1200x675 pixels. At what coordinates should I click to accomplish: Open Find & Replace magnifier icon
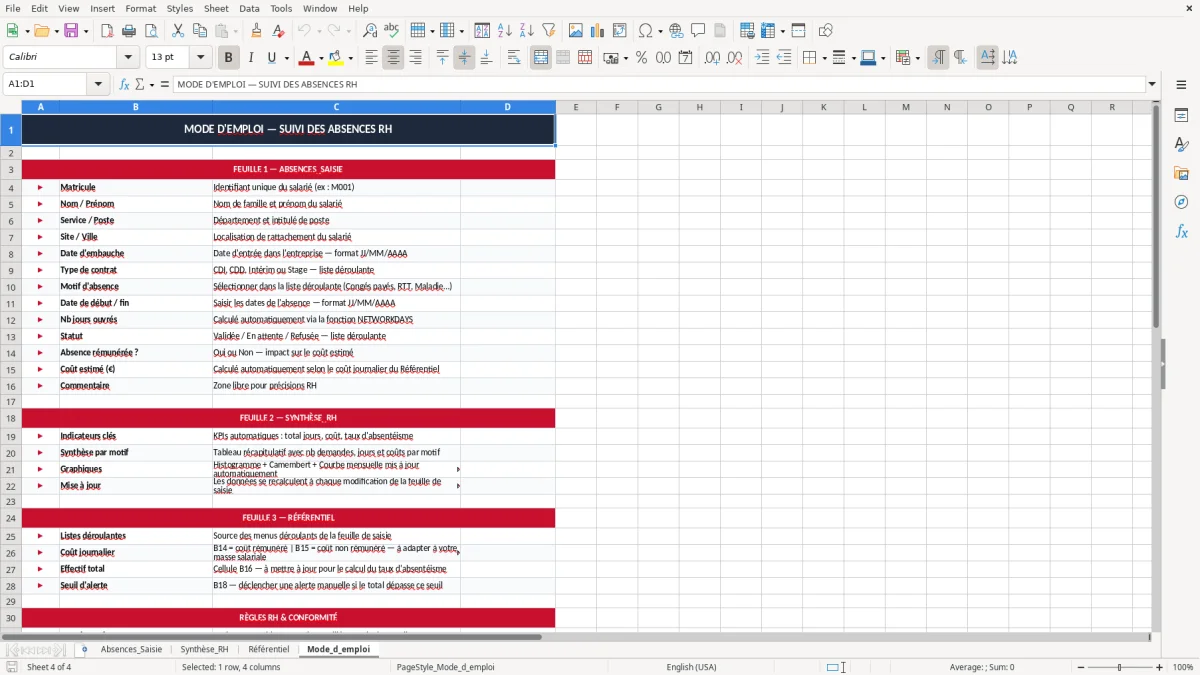(x=370, y=31)
